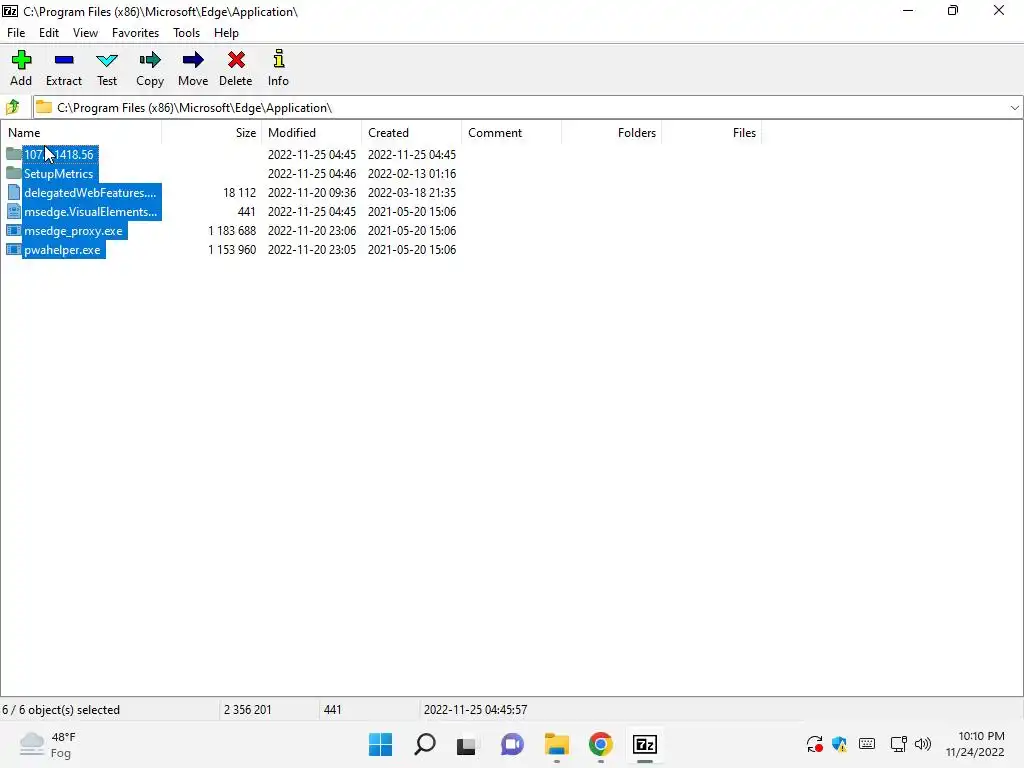Select the SetupMetrics folder name
The height and width of the screenshot is (768, 1024).
coord(59,174)
